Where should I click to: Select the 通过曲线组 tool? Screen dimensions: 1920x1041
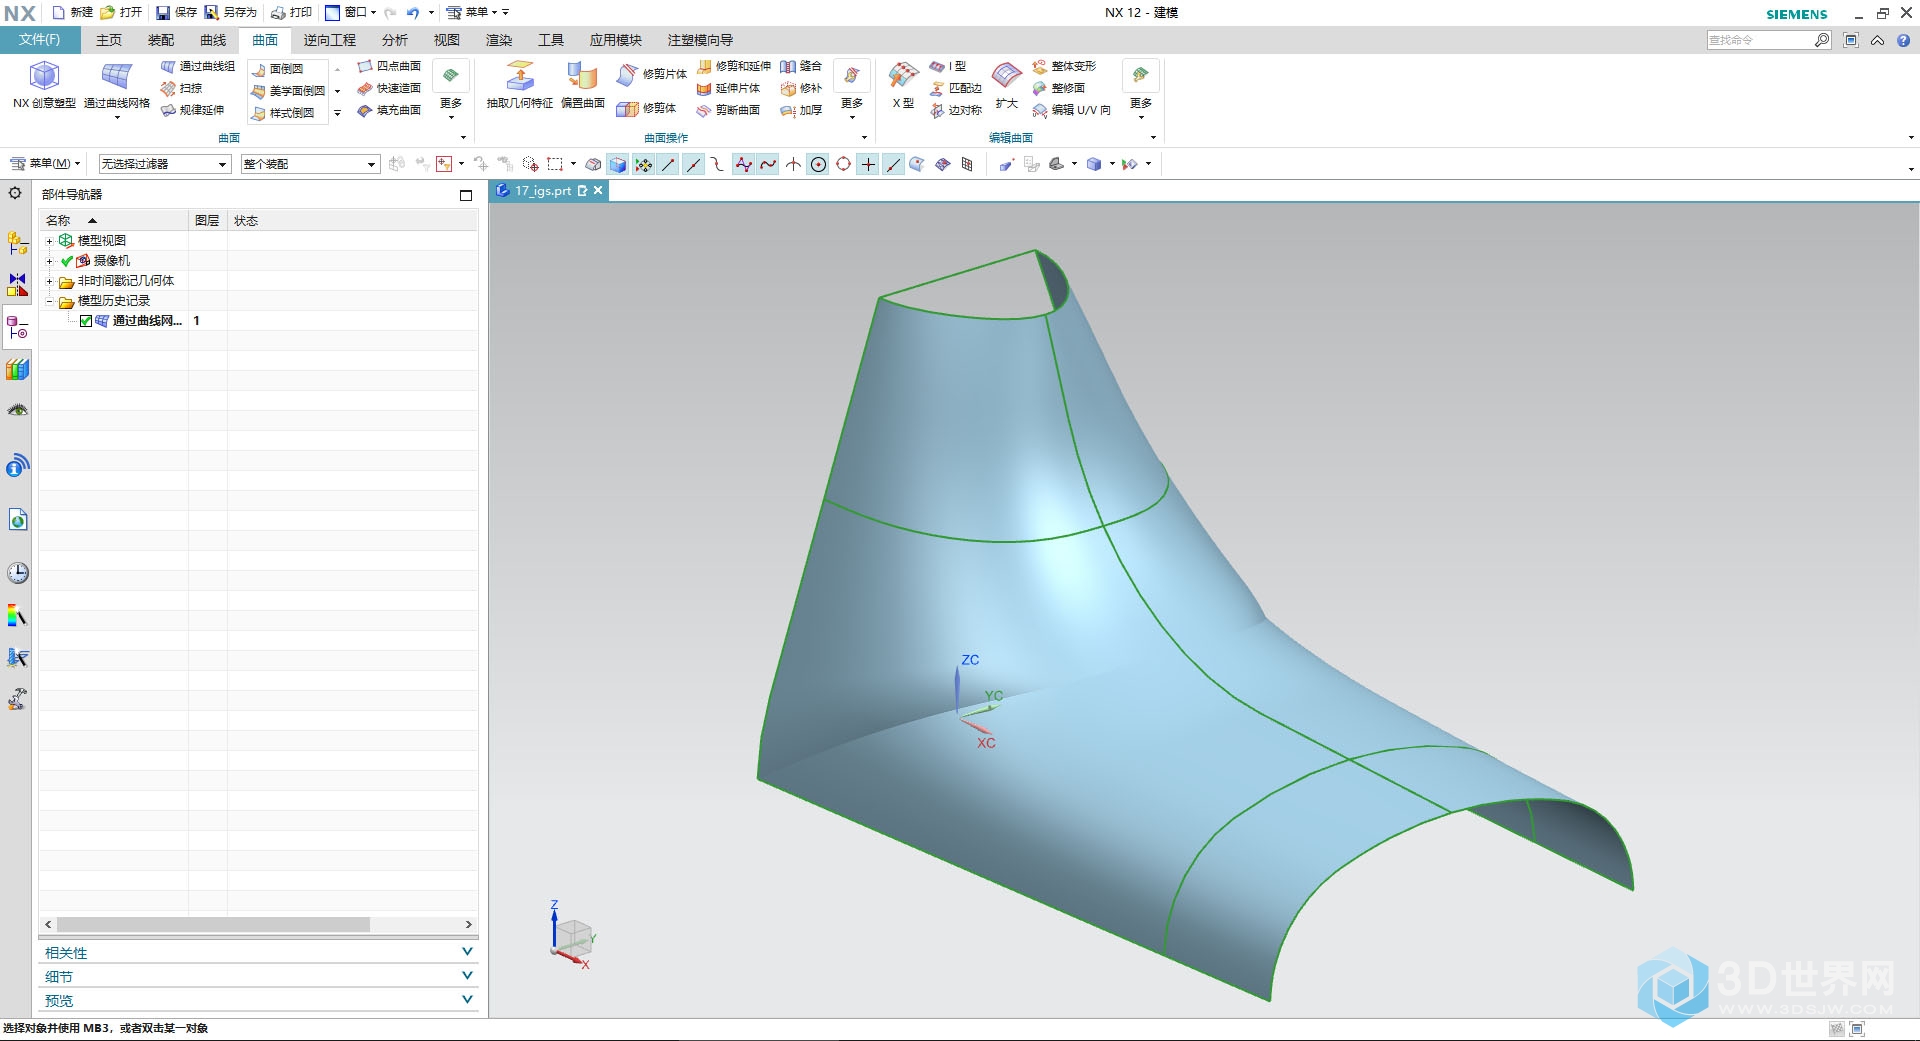[197, 66]
